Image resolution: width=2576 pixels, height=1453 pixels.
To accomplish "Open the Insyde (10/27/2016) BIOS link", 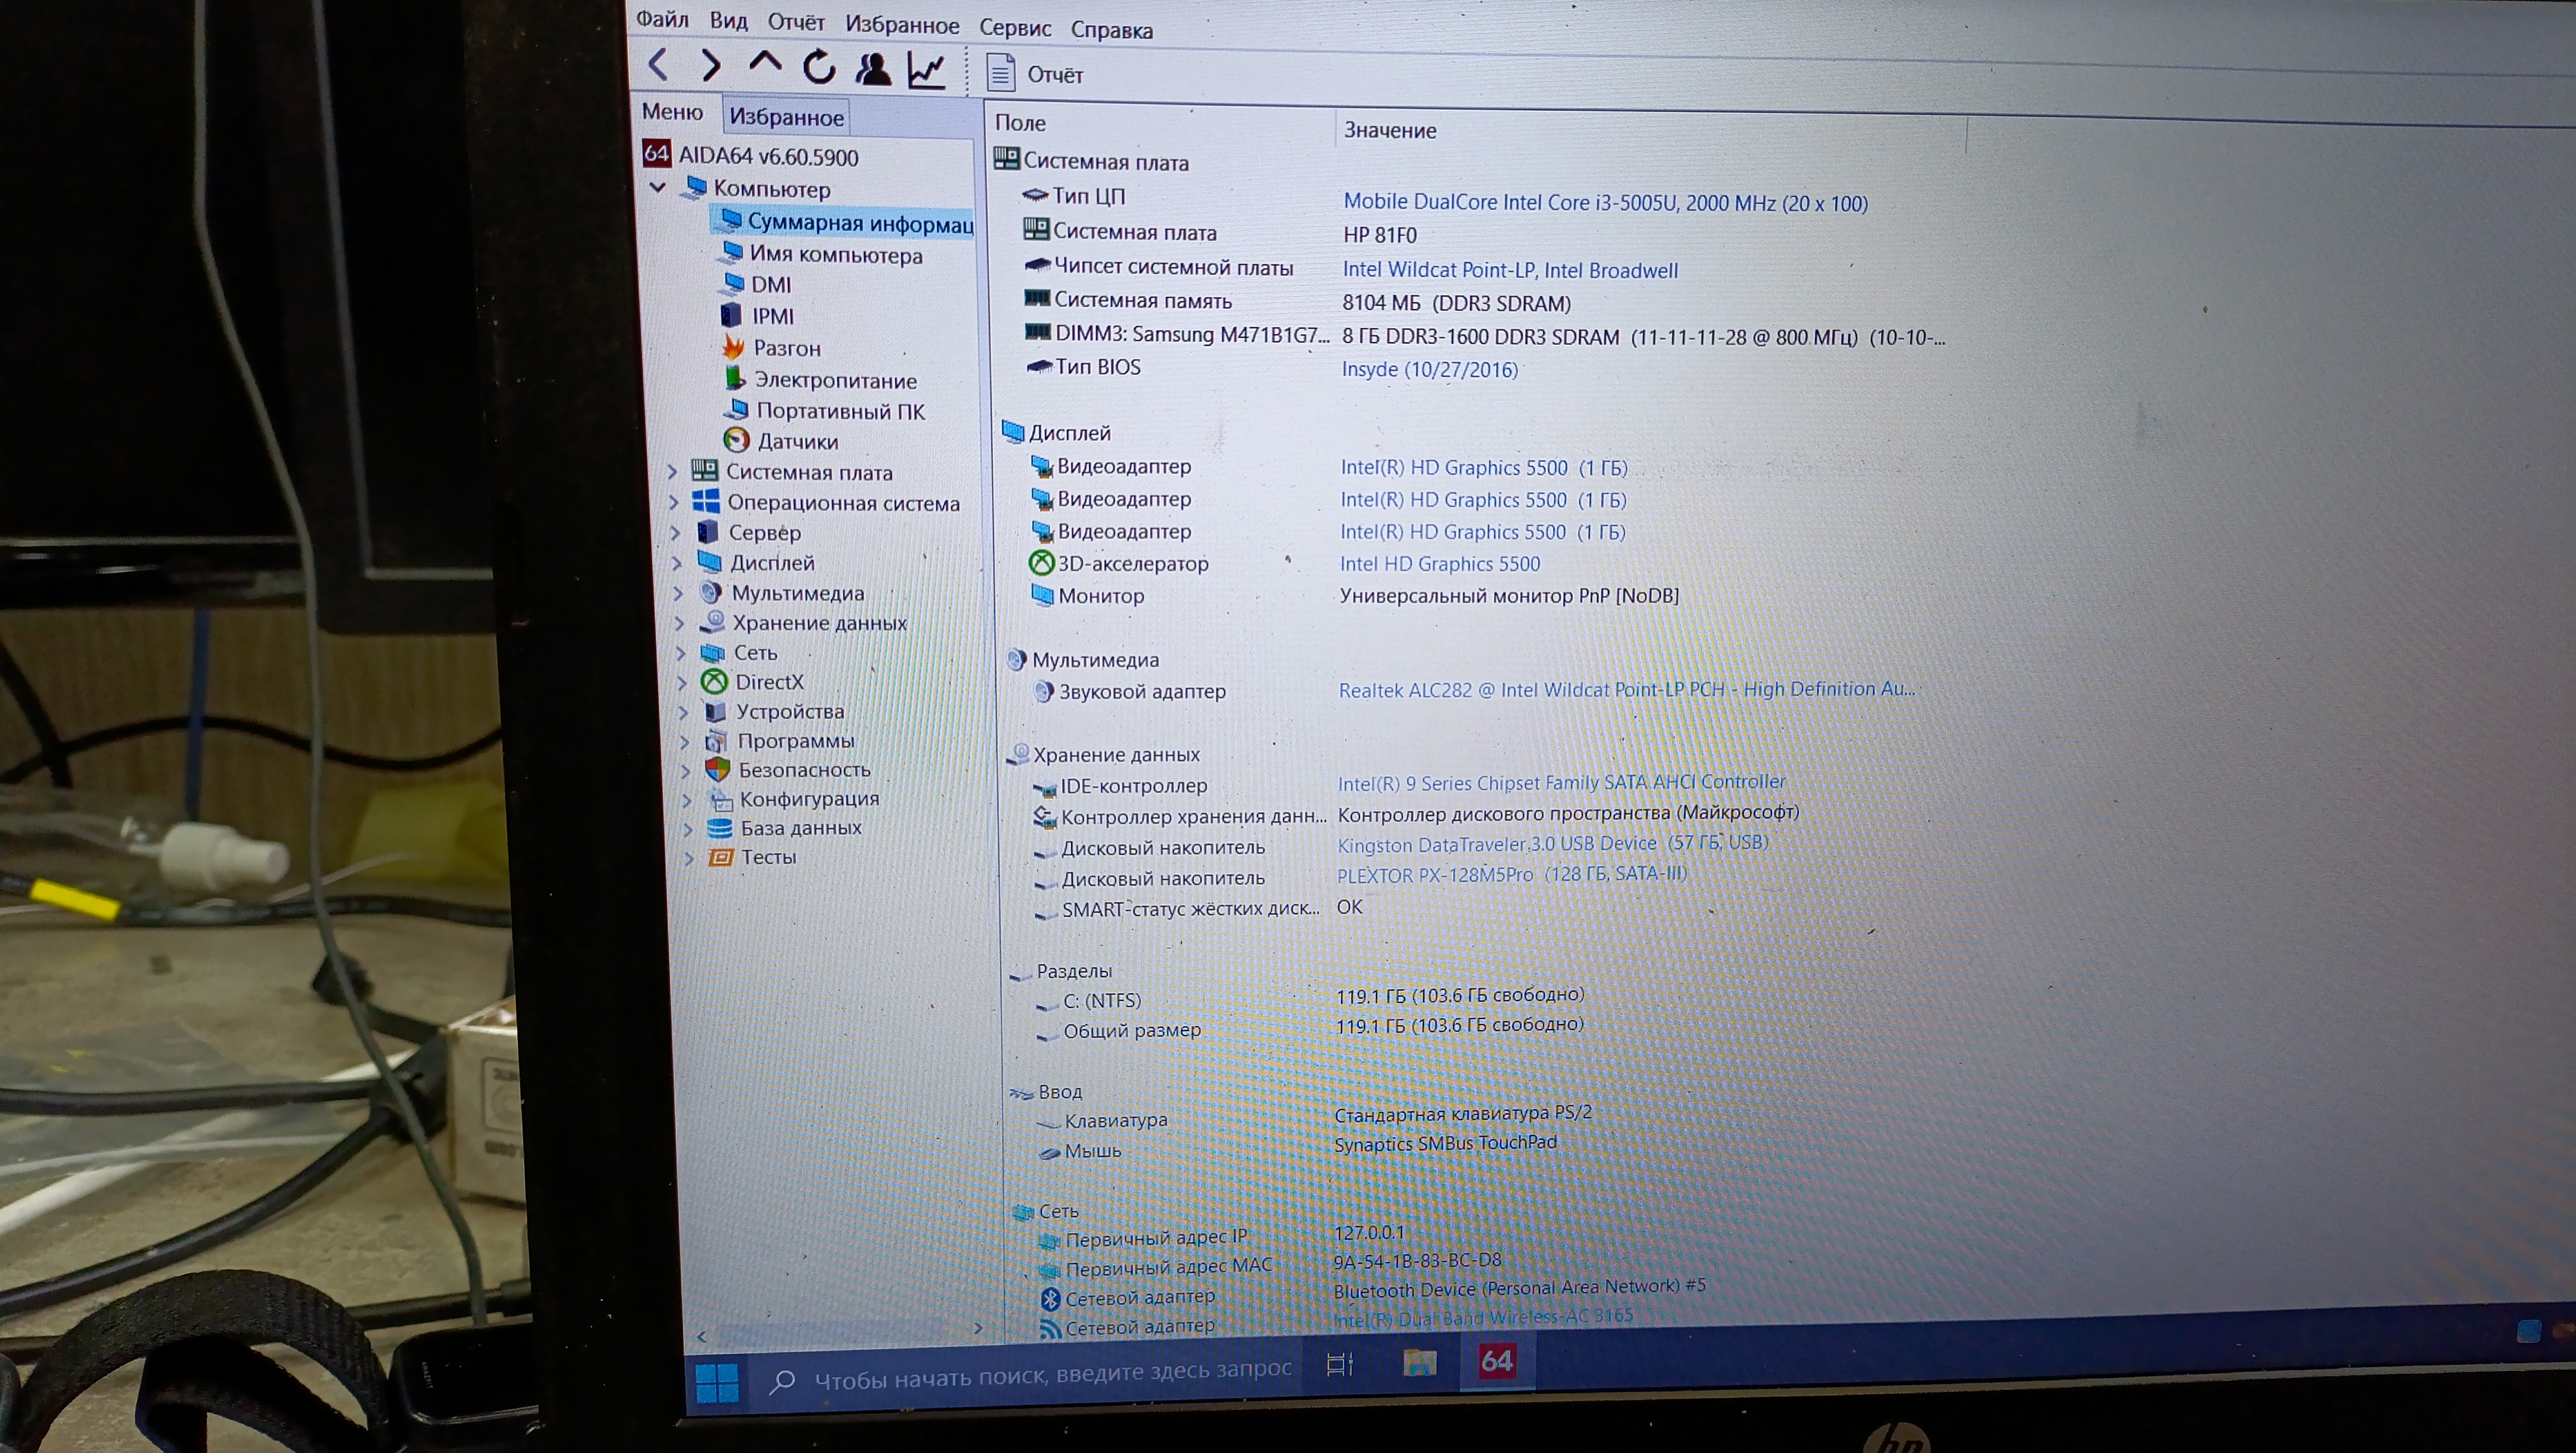I will pyautogui.click(x=1429, y=370).
